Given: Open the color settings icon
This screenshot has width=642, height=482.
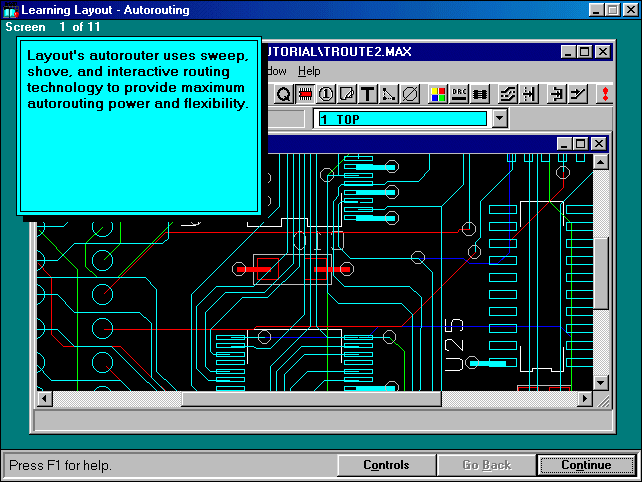Looking at the screenshot, I should pos(438,94).
